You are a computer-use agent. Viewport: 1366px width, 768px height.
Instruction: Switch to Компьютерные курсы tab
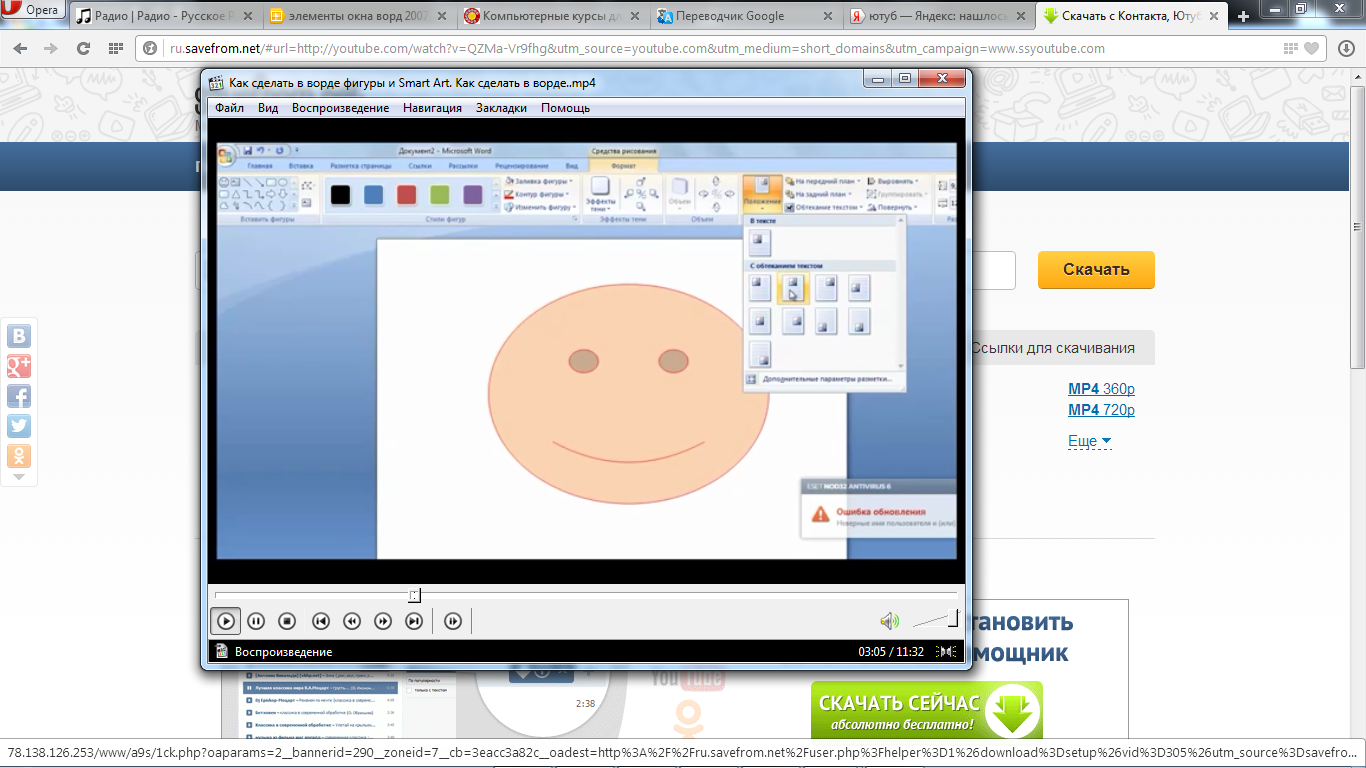pos(552,16)
